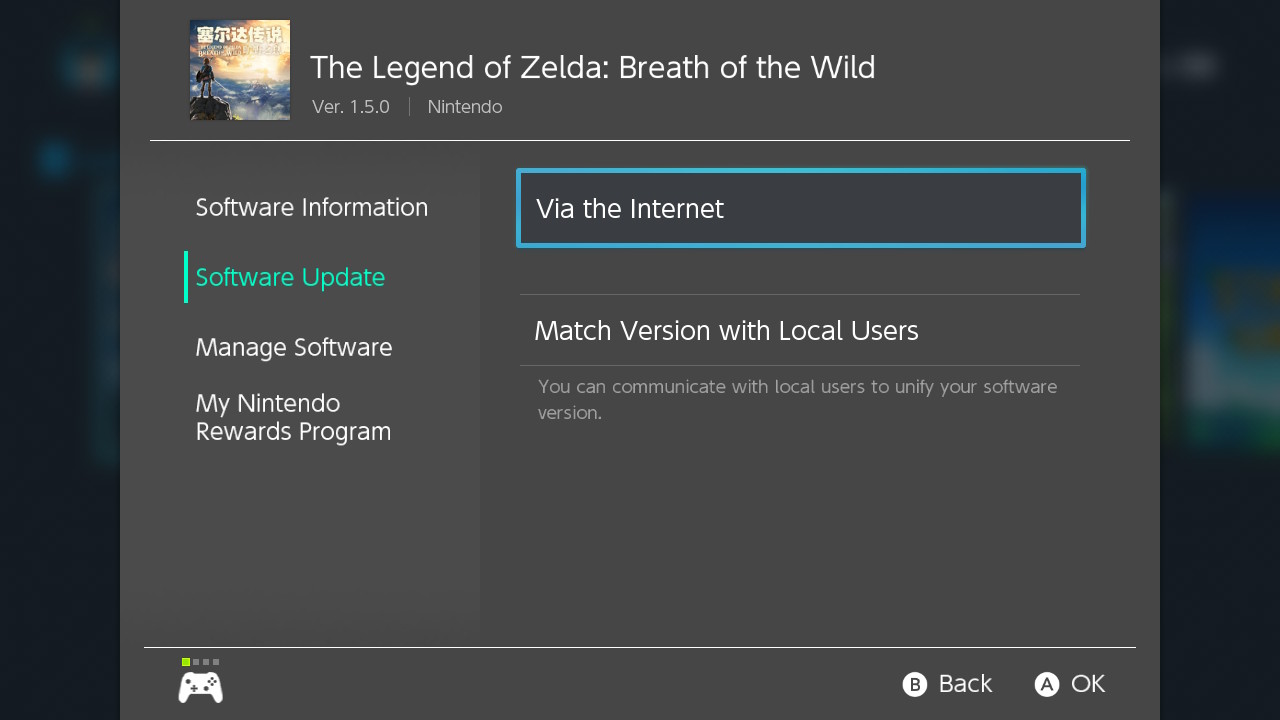Open the Manage Software section
The image size is (1280, 720).
[293, 347]
